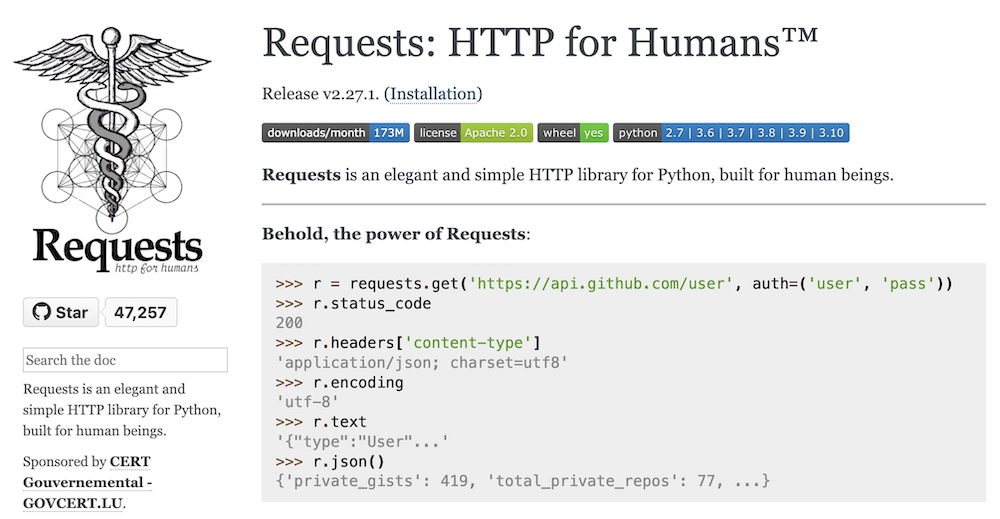Open the Installation link
The image size is (1000, 519).
pos(433,94)
